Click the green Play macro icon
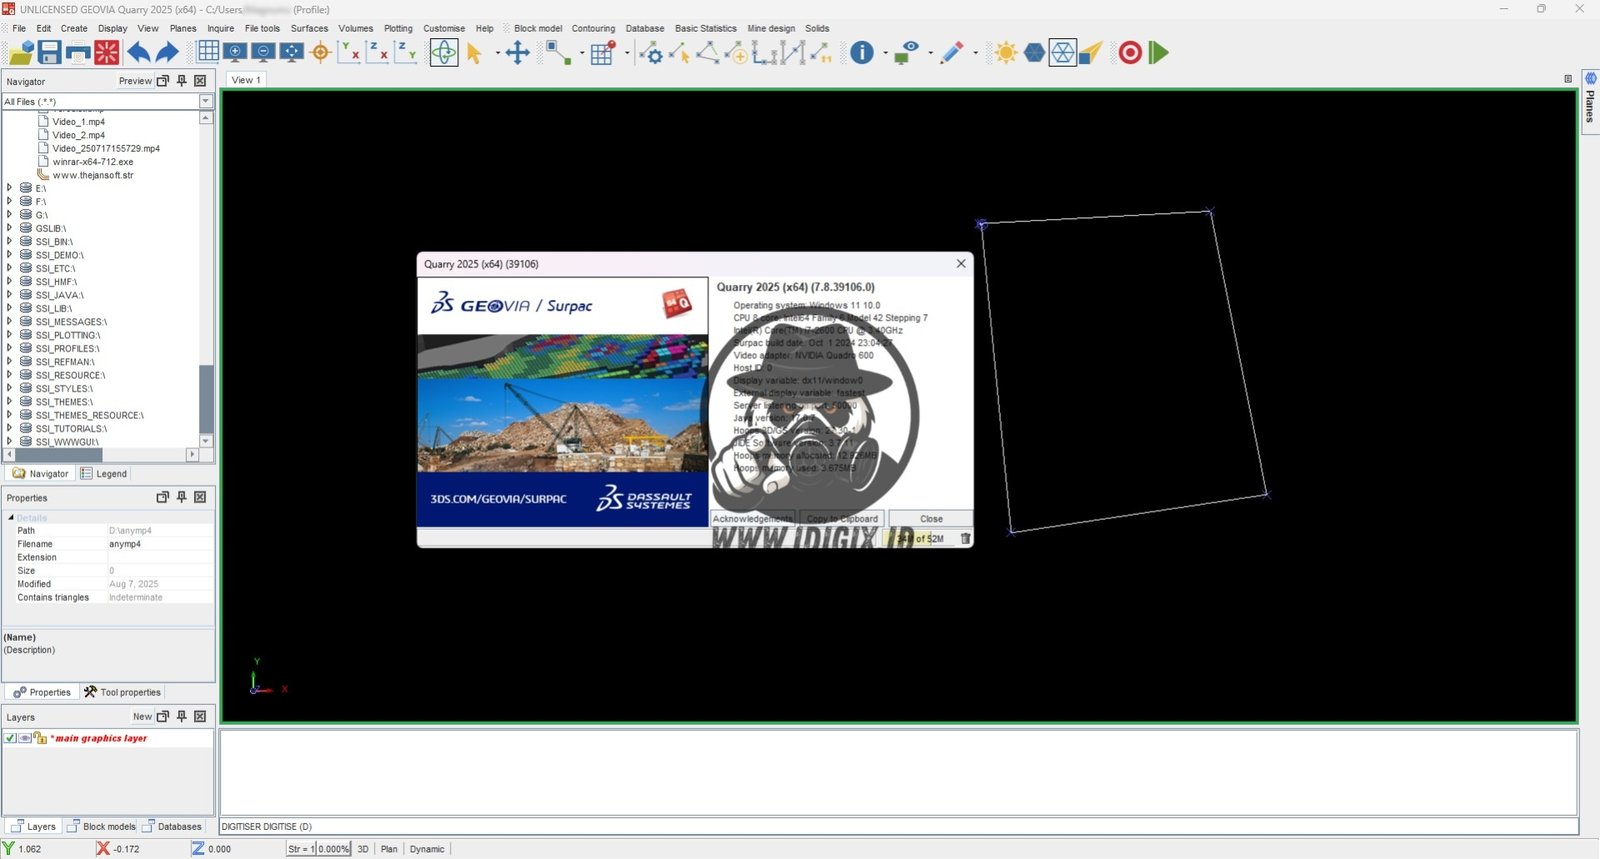1600x859 pixels. point(1158,53)
